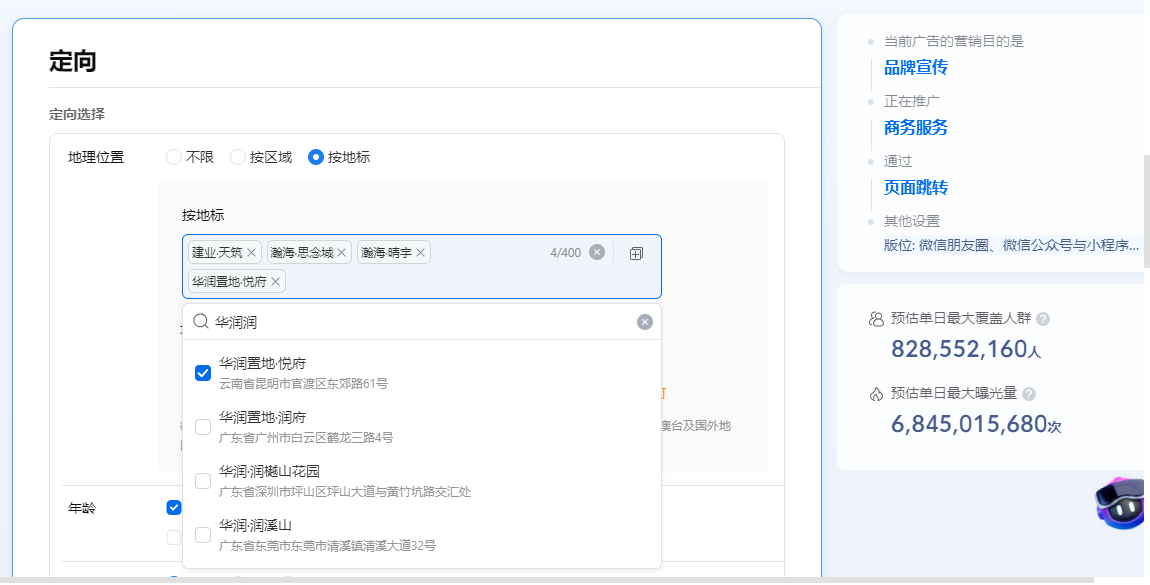Remove the 瀚海·思念城 landmark tag
The width and height of the screenshot is (1150, 585).
tap(342, 253)
